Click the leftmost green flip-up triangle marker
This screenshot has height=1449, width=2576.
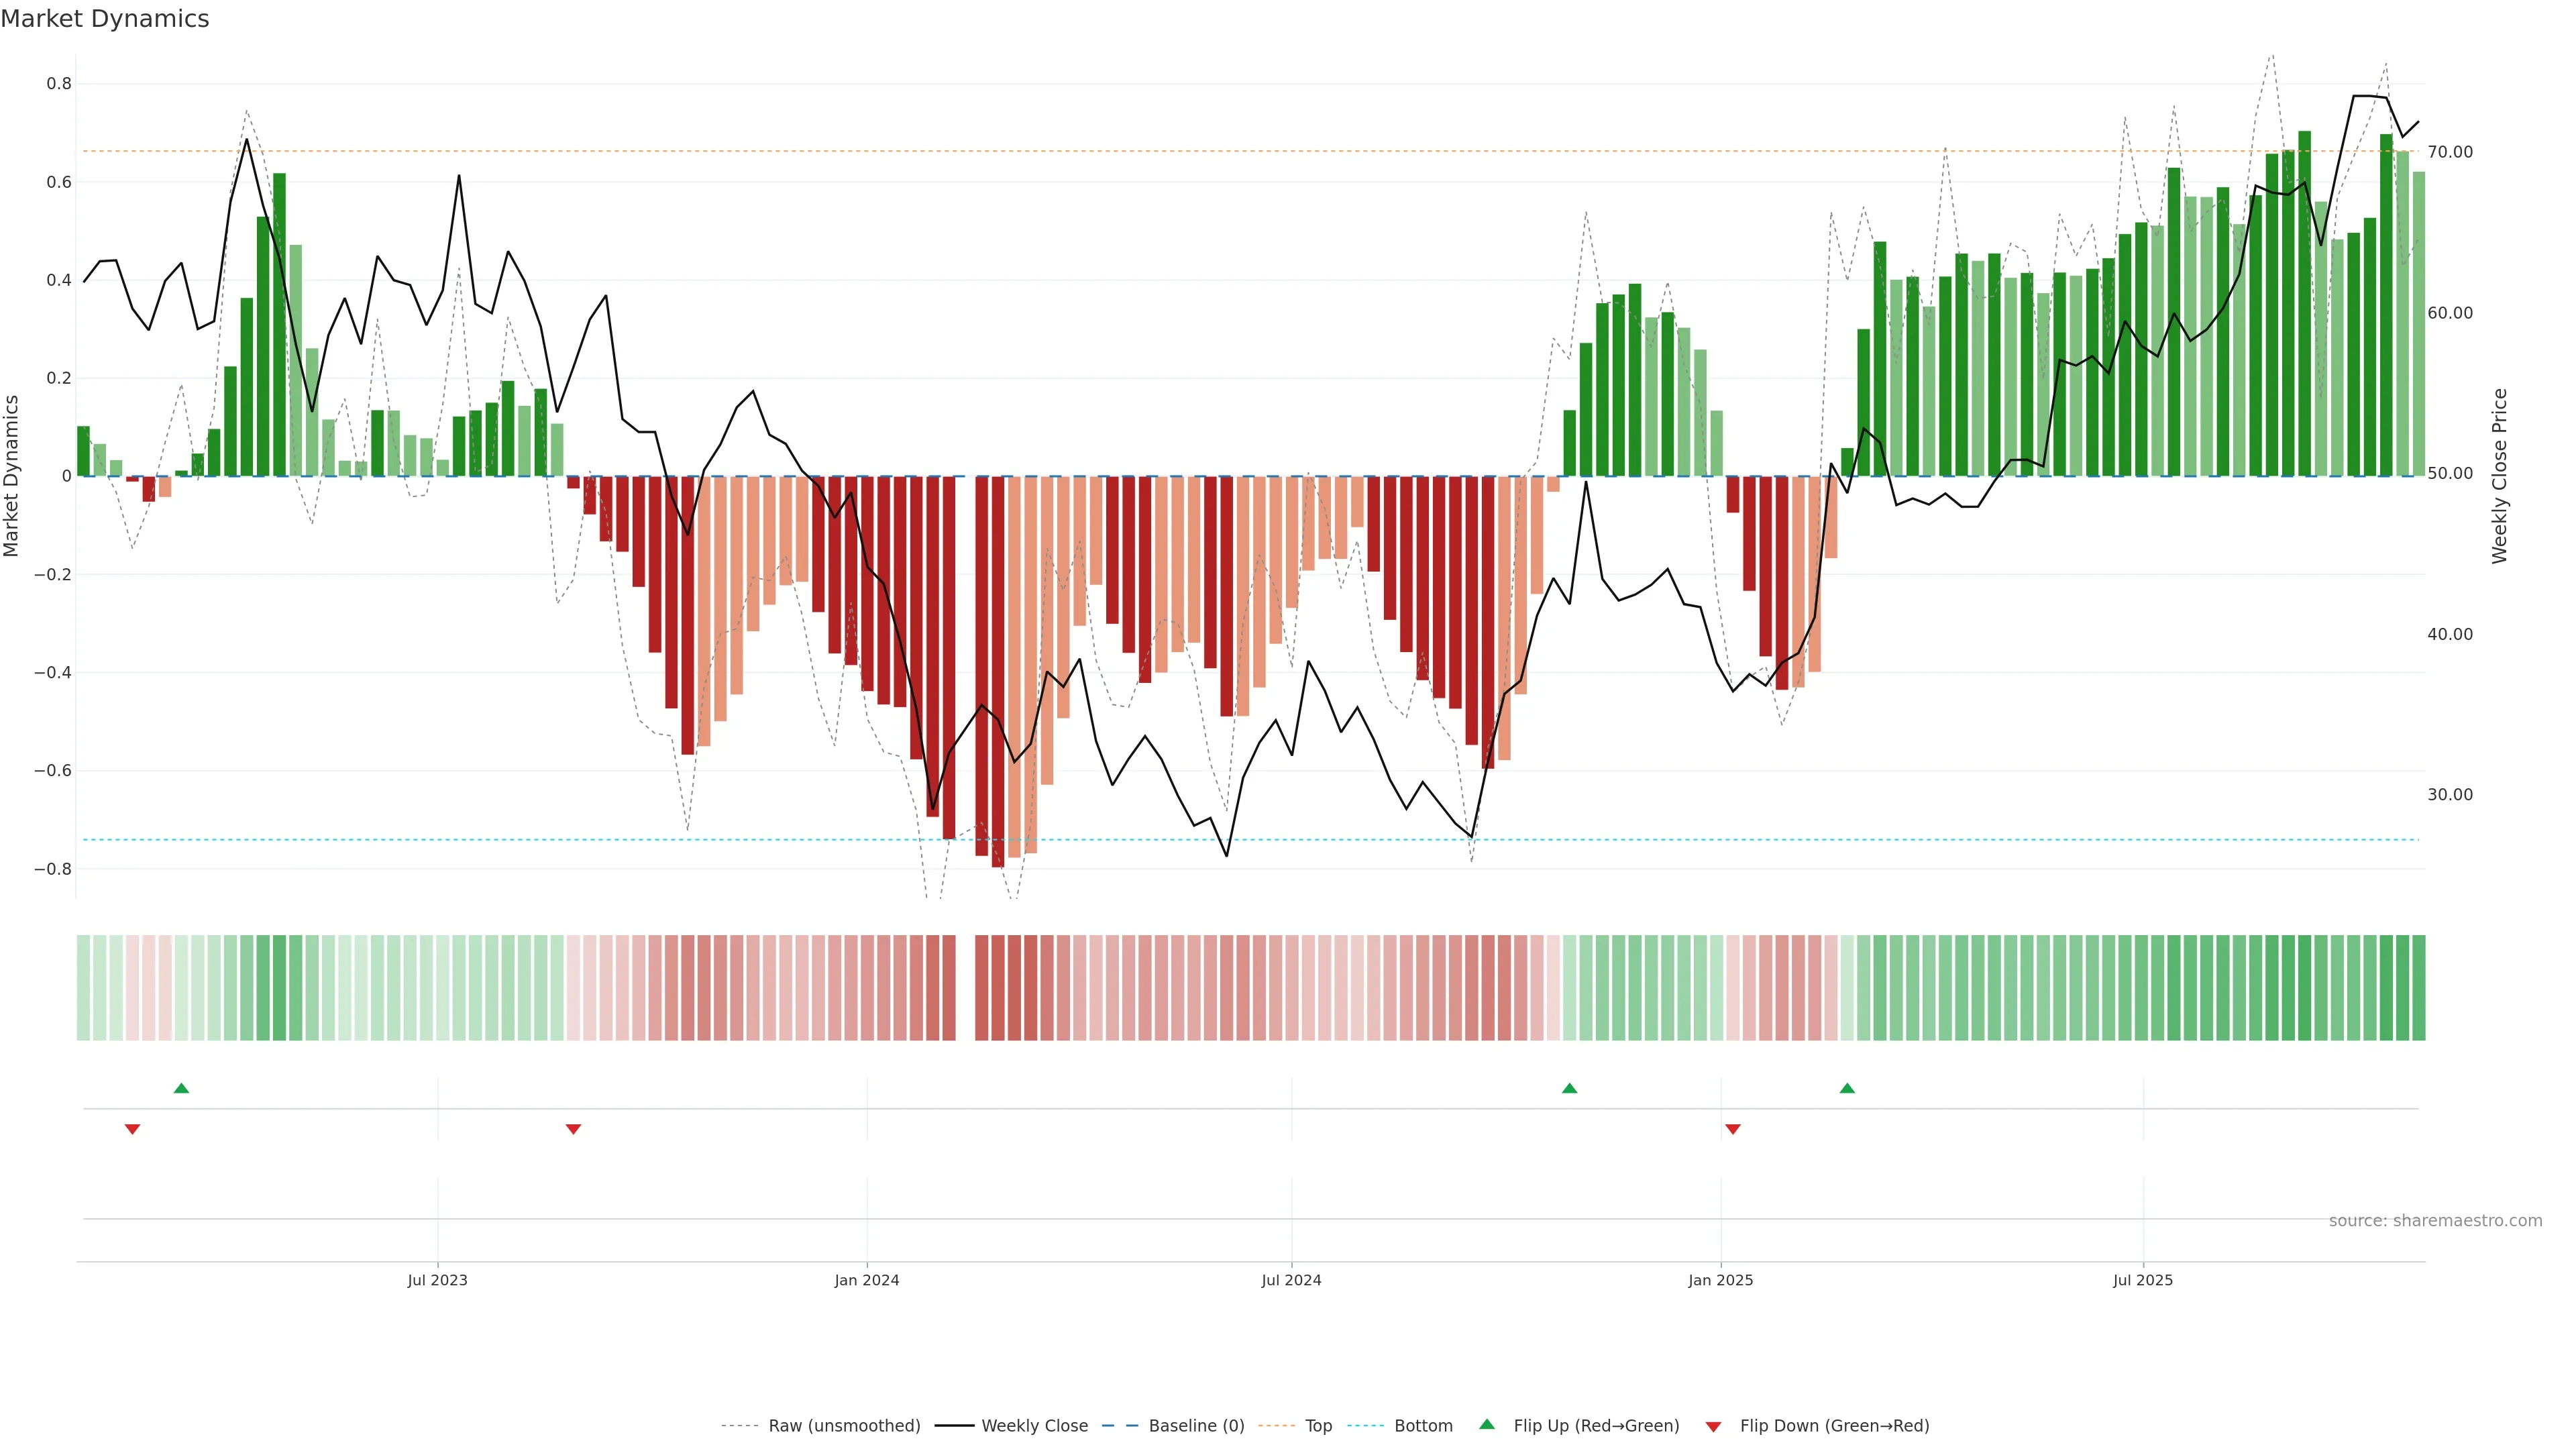tap(181, 1088)
